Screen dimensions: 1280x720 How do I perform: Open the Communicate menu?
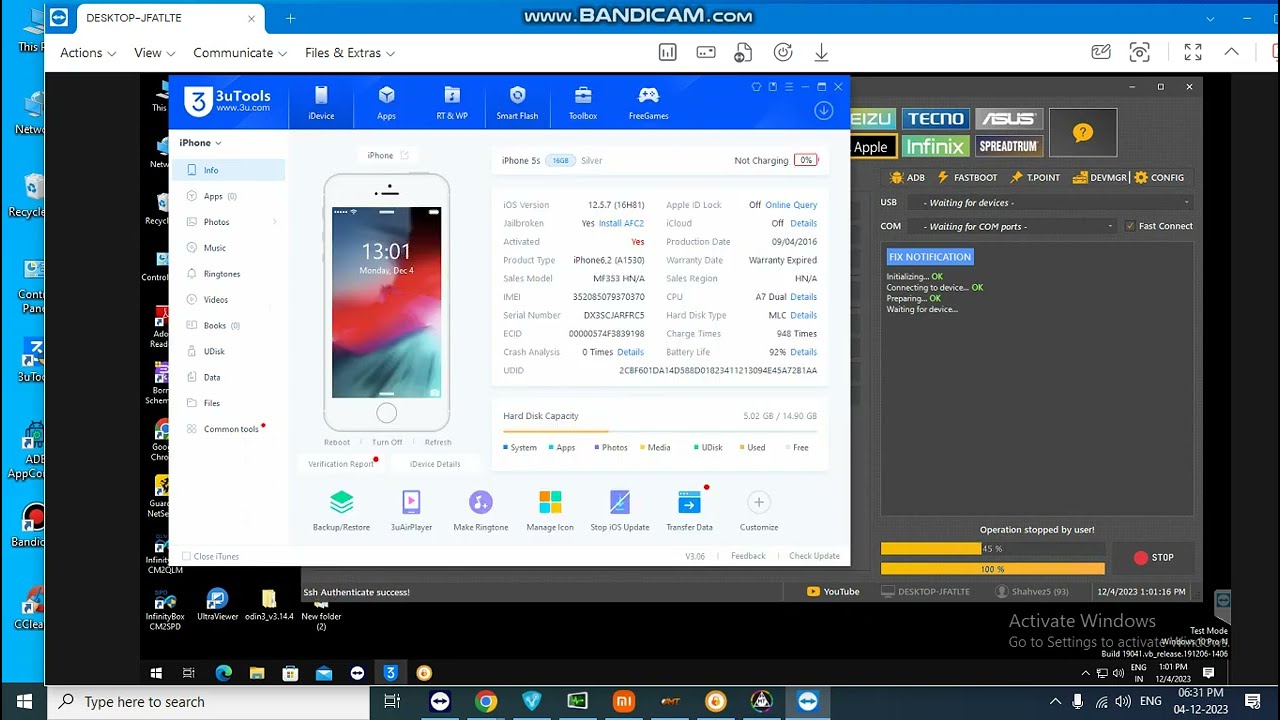pyautogui.click(x=240, y=53)
